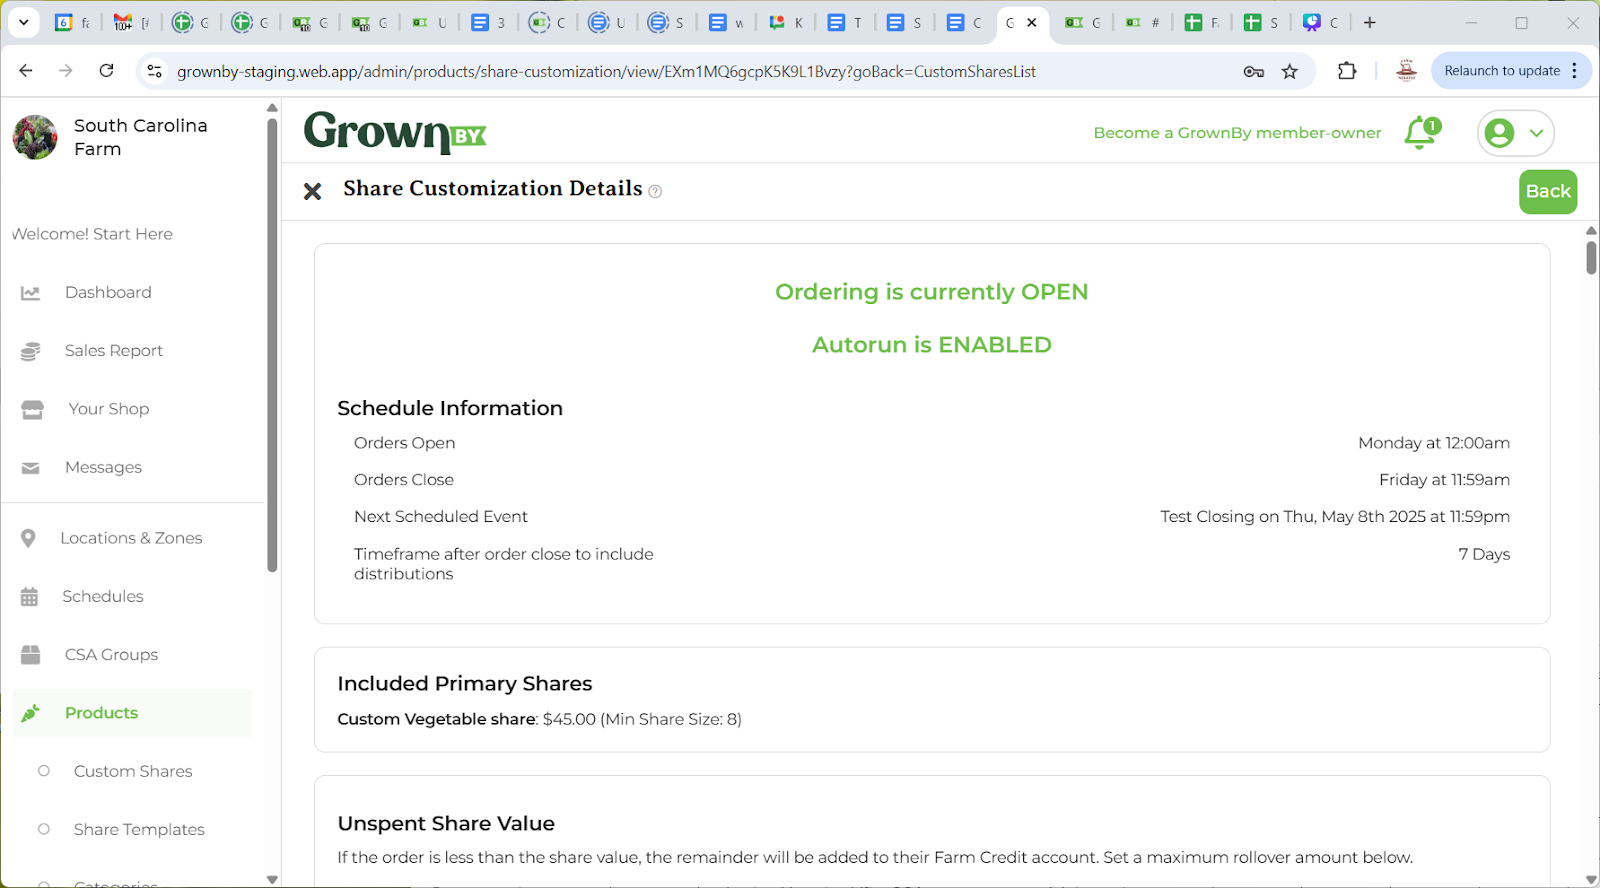Click the Your Shop storefront icon
The width and height of the screenshot is (1600, 888).
click(x=32, y=409)
